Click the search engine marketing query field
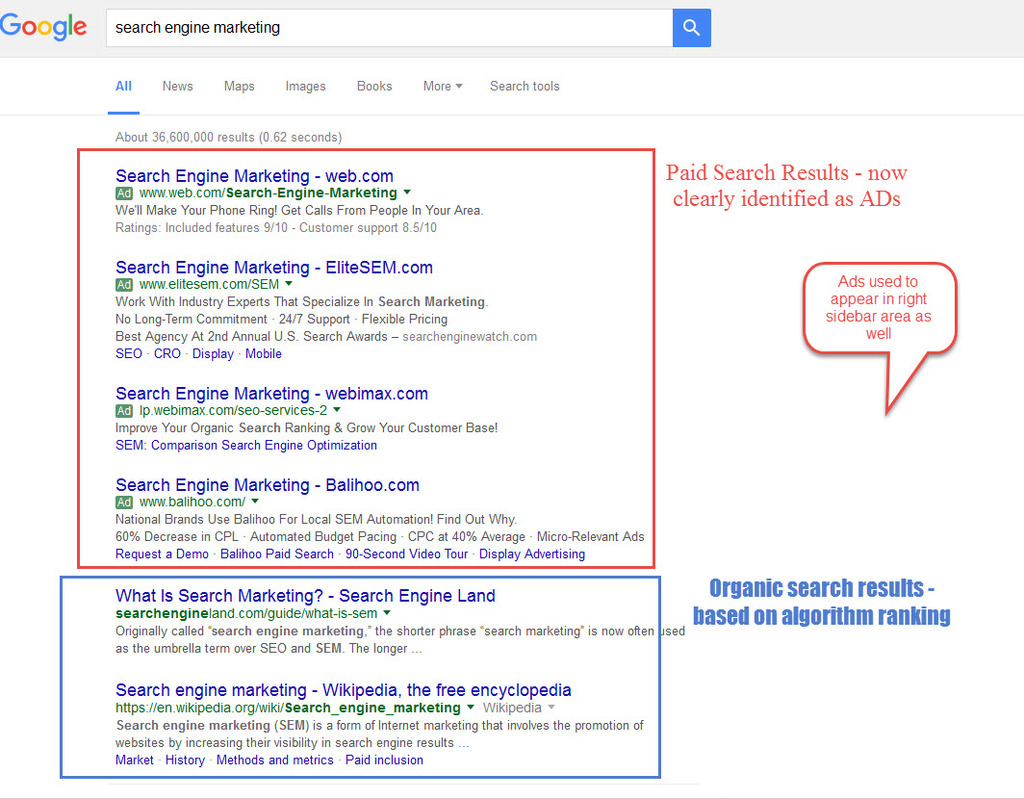The height and width of the screenshot is (799, 1024). click(389, 27)
